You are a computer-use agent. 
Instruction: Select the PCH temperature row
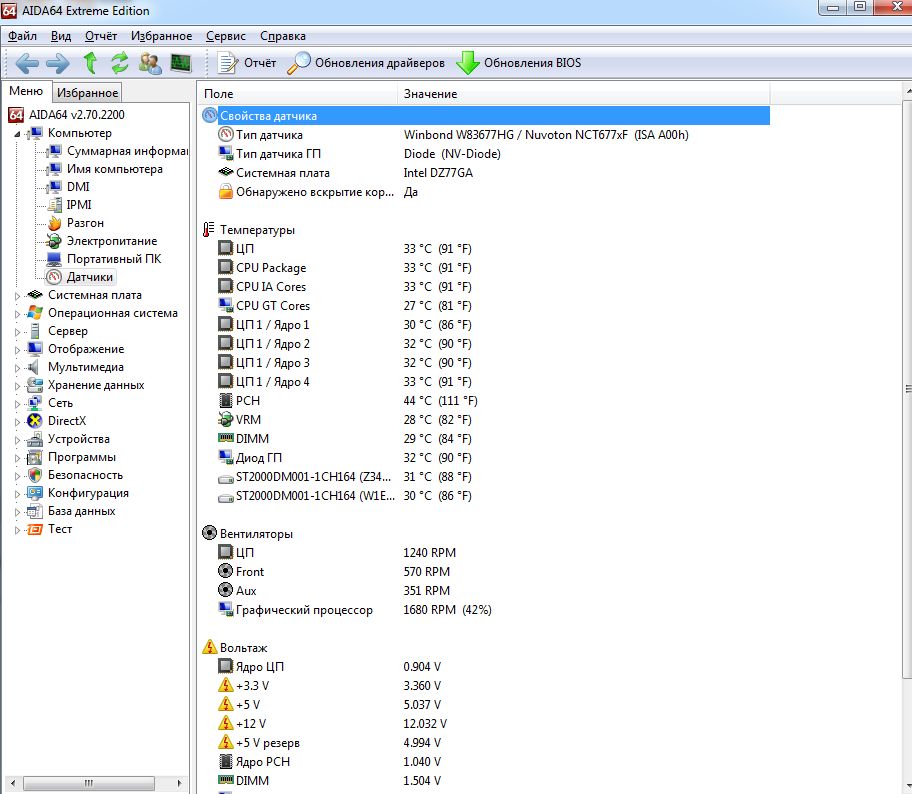tap(485, 401)
